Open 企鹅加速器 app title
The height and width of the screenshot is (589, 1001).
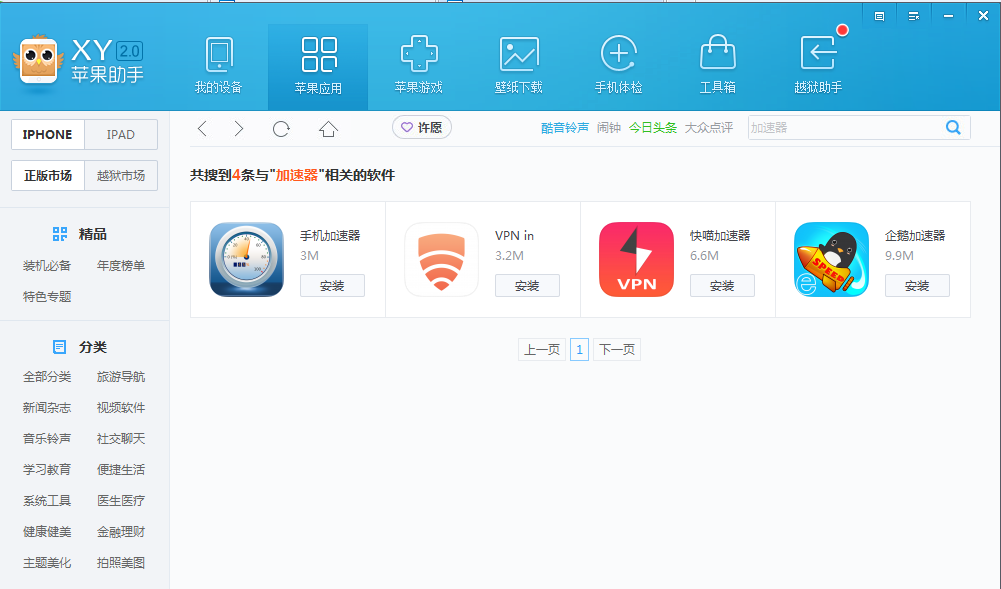point(915,235)
